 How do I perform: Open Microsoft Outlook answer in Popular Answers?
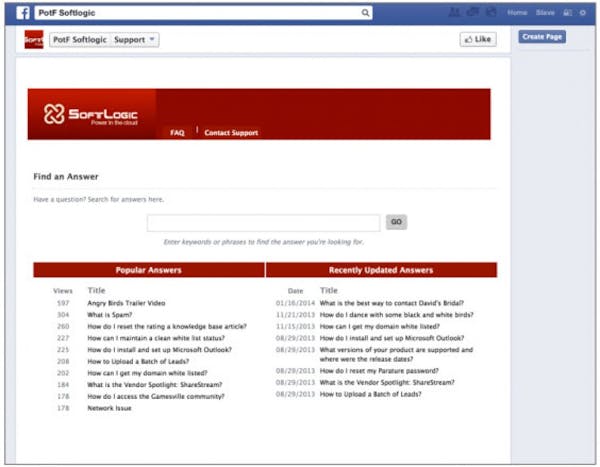[x=160, y=350]
